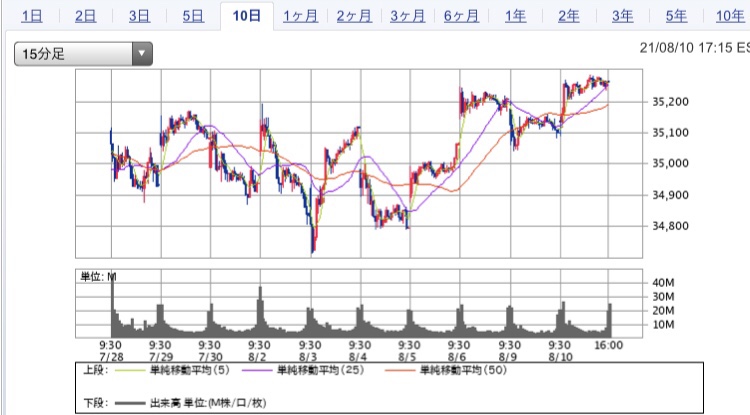Click the 出来高 単位 legend text
This screenshot has width=750, height=415.
(x=208, y=403)
